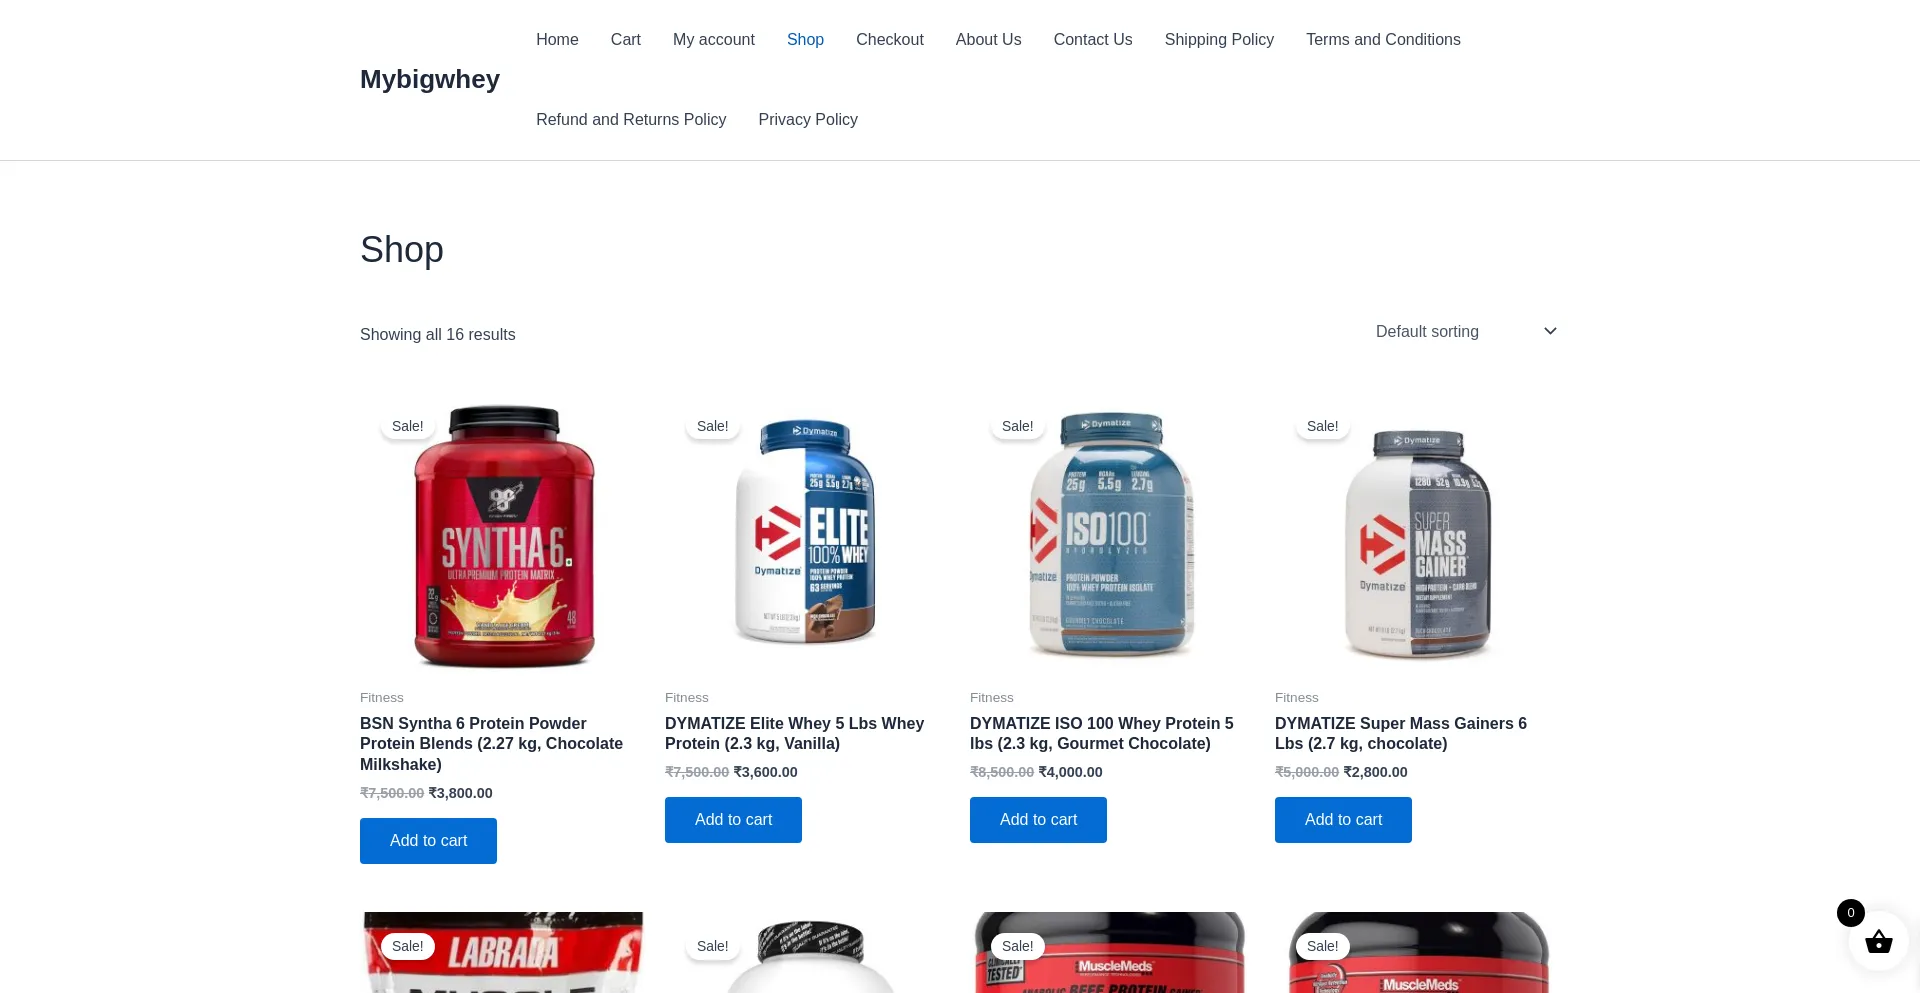Click Sale badge on Dymatize Elite Whey
Screen dimensions: 1920x993
pyautogui.click(x=712, y=426)
